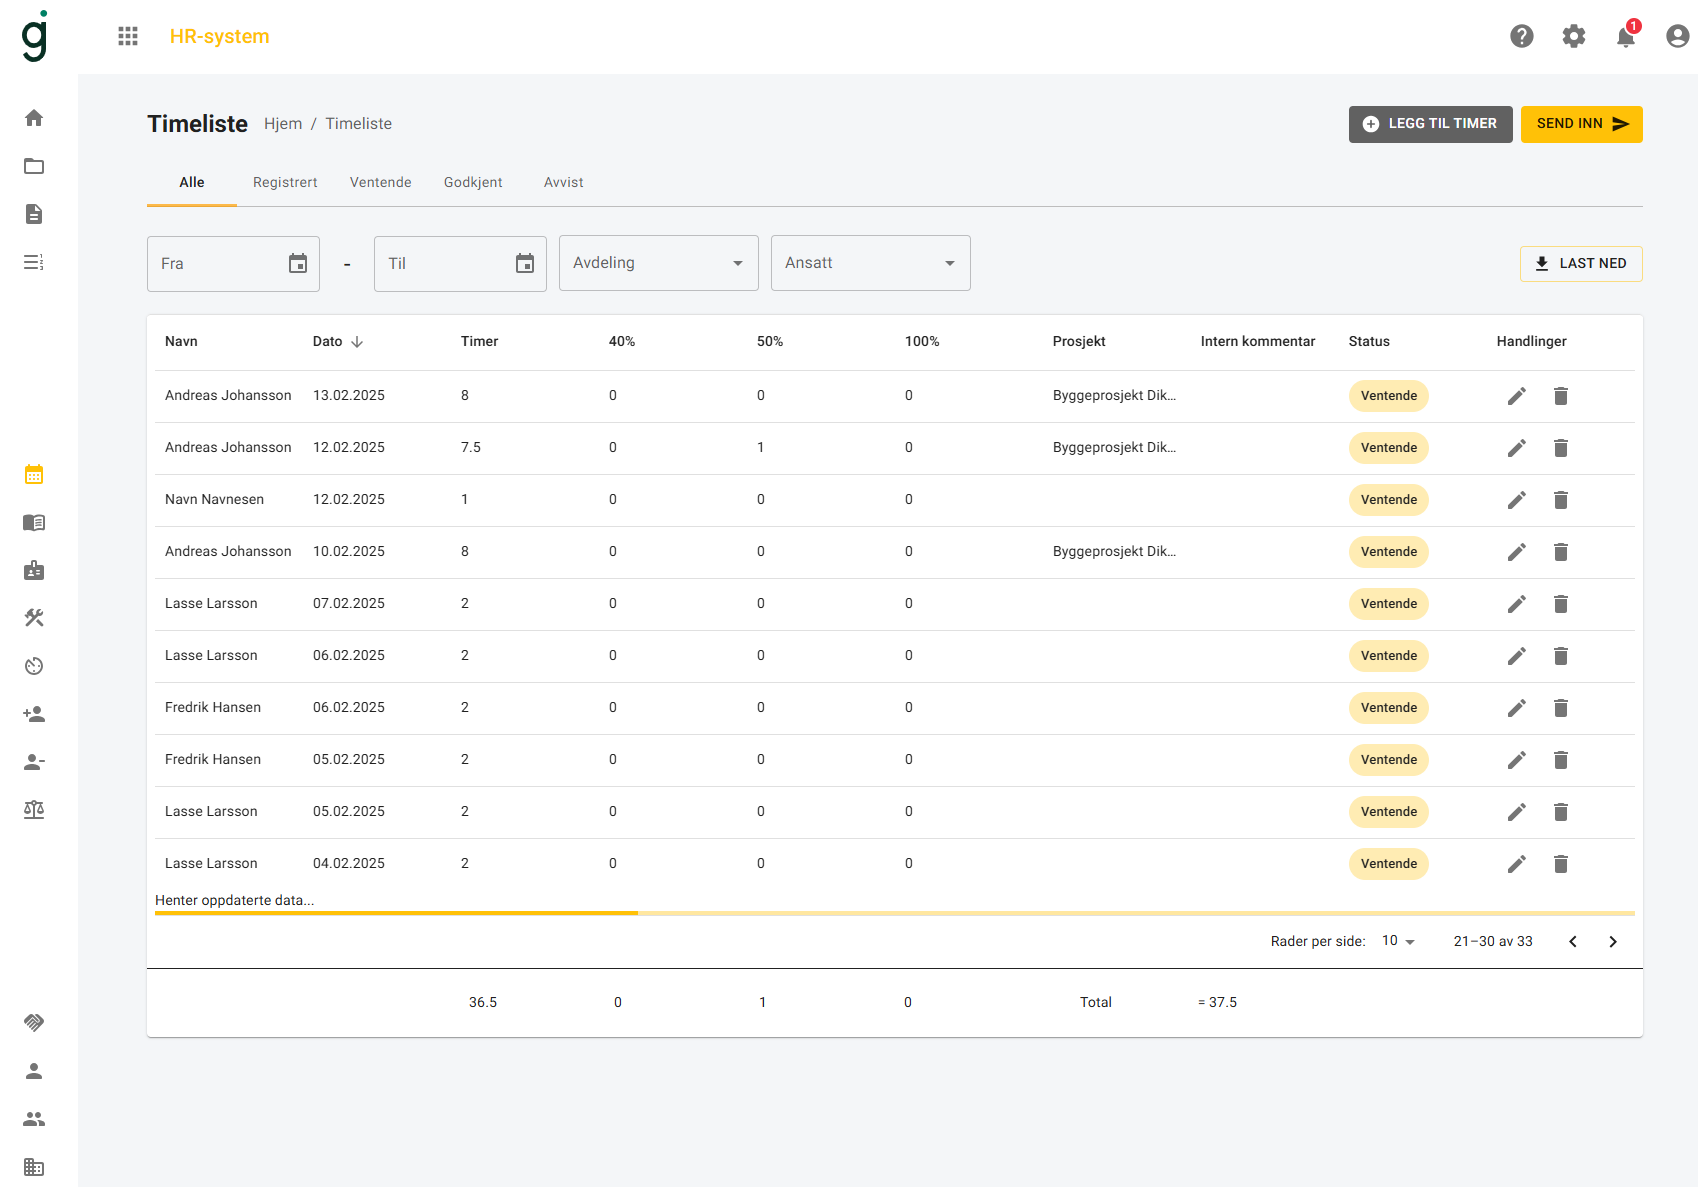This screenshot has height=1187, width=1698.
Task: Switch to the Ventende tab
Action: point(381,182)
